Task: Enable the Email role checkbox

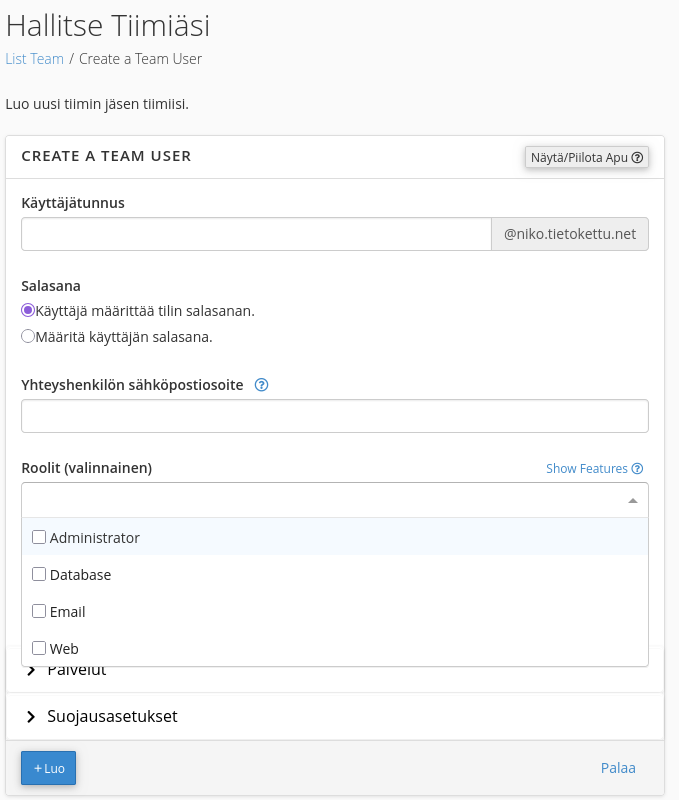Action: pyautogui.click(x=39, y=611)
